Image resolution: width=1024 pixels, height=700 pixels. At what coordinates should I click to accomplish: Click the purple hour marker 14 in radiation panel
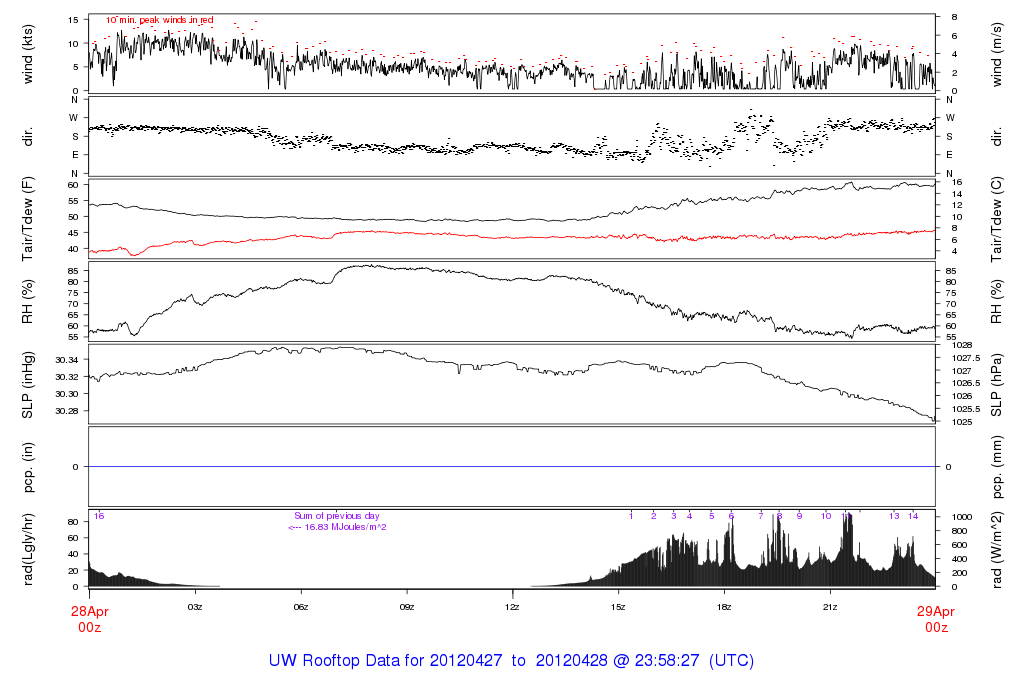click(913, 516)
